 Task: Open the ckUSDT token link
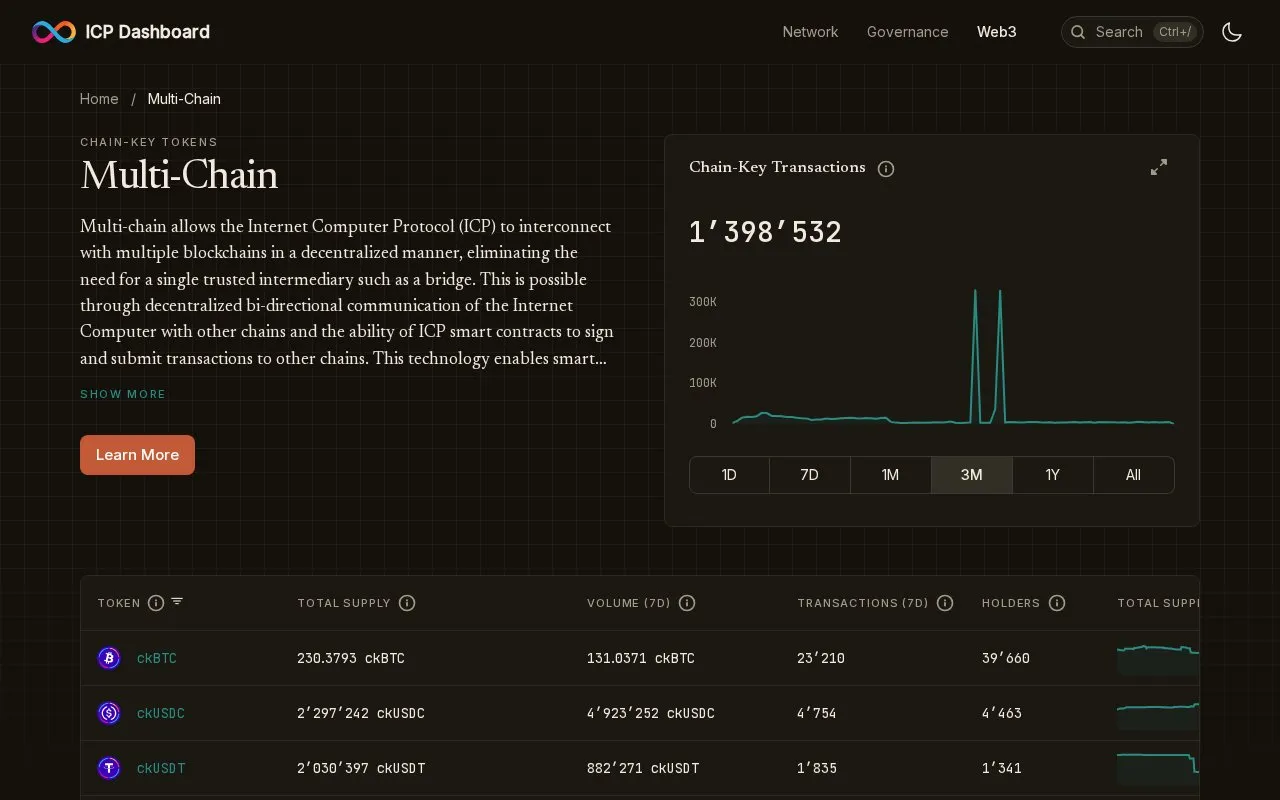pyautogui.click(x=161, y=768)
